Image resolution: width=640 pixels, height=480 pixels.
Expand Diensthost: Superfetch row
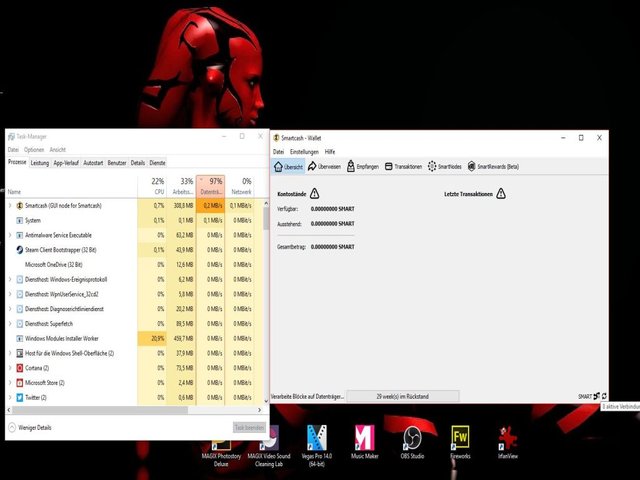10,324
